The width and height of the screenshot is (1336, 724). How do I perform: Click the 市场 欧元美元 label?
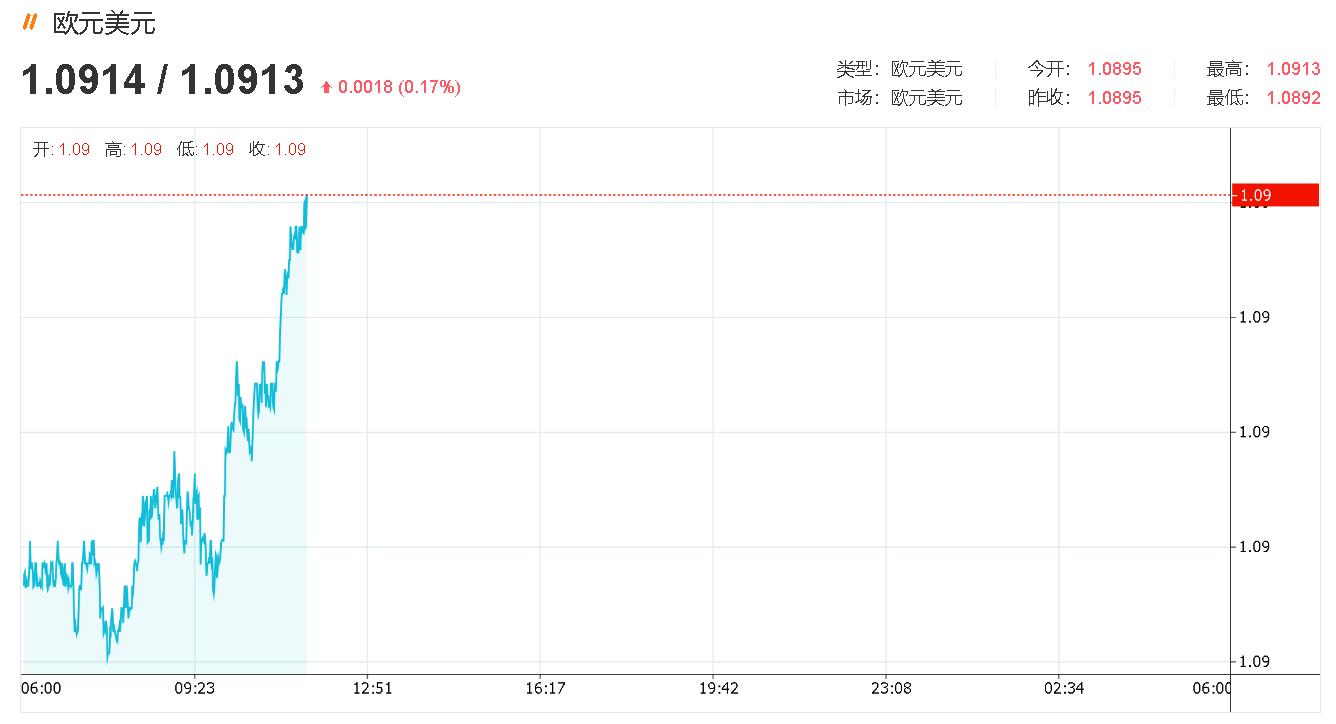pos(899,98)
